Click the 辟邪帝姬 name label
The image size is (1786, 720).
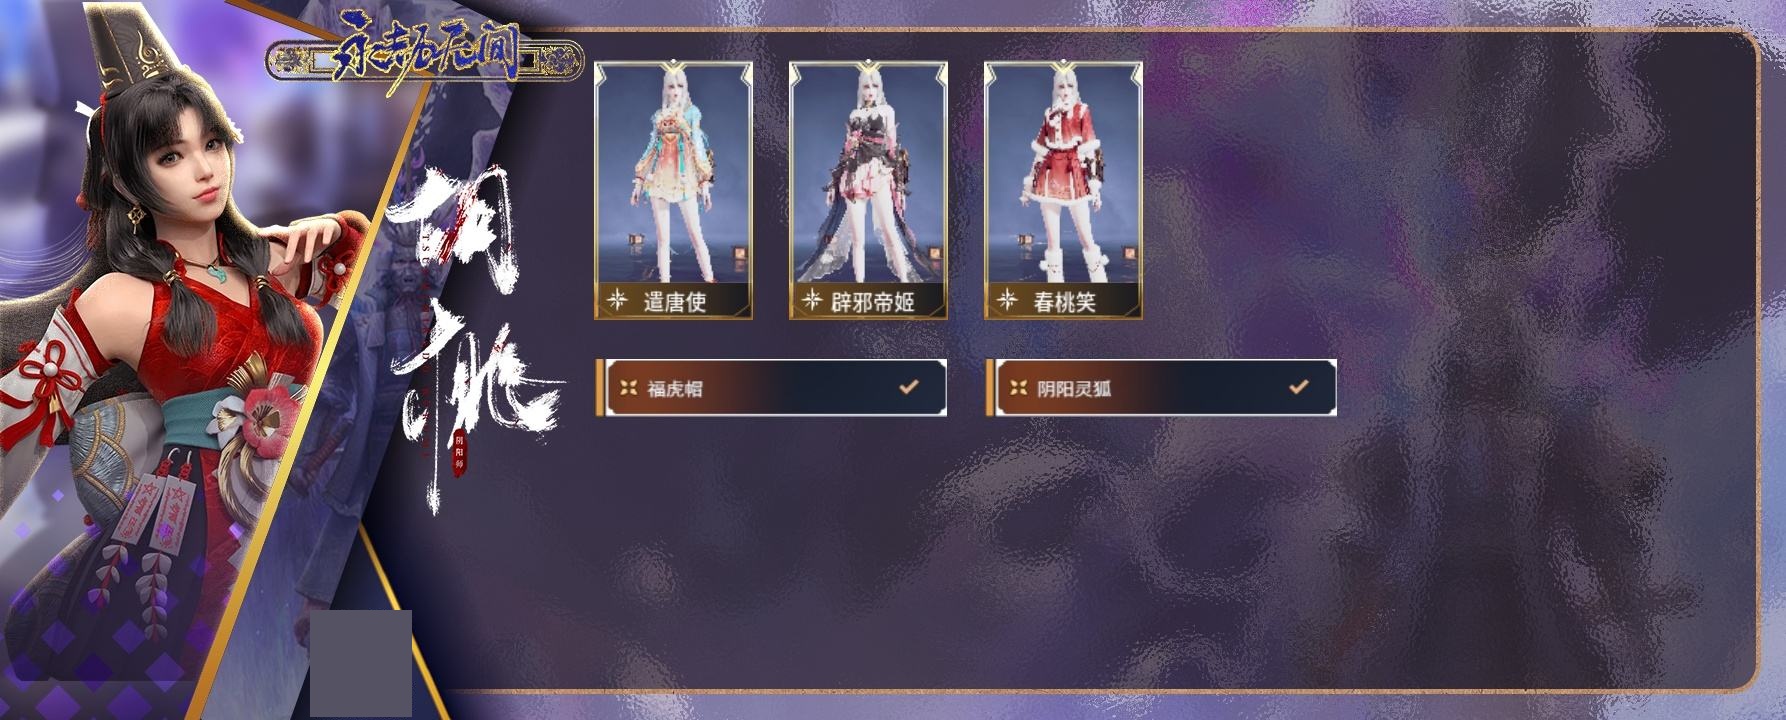pyautogui.click(x=874, y=301)
